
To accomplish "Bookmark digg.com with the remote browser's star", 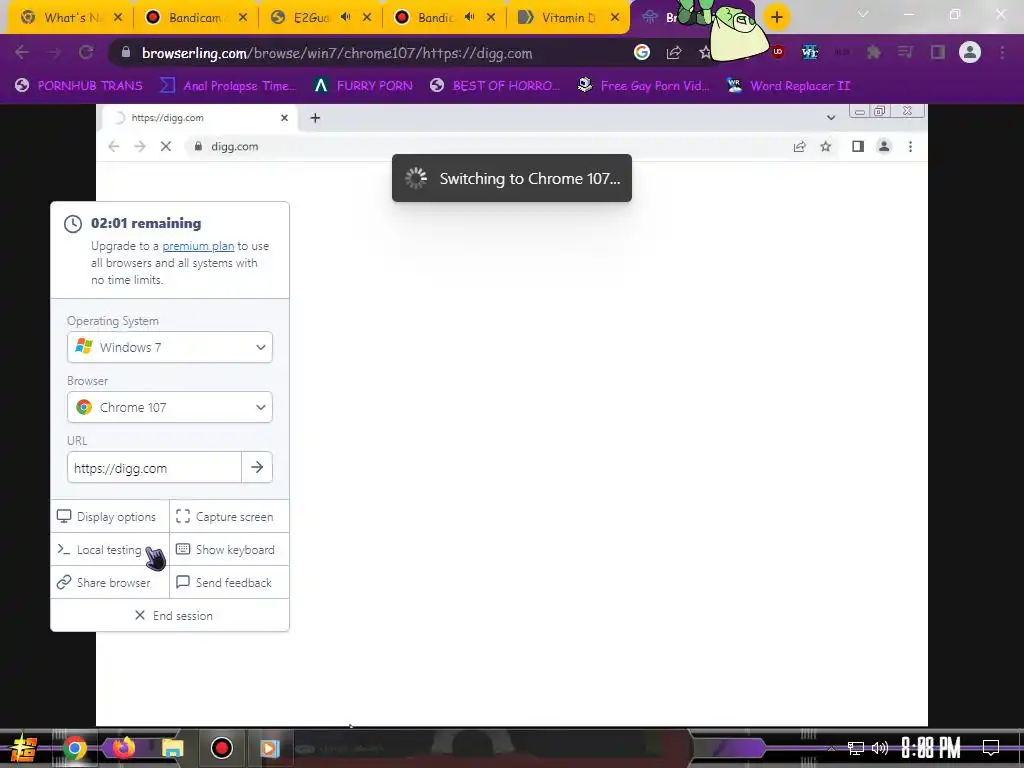I will click(x=825, y=146).
